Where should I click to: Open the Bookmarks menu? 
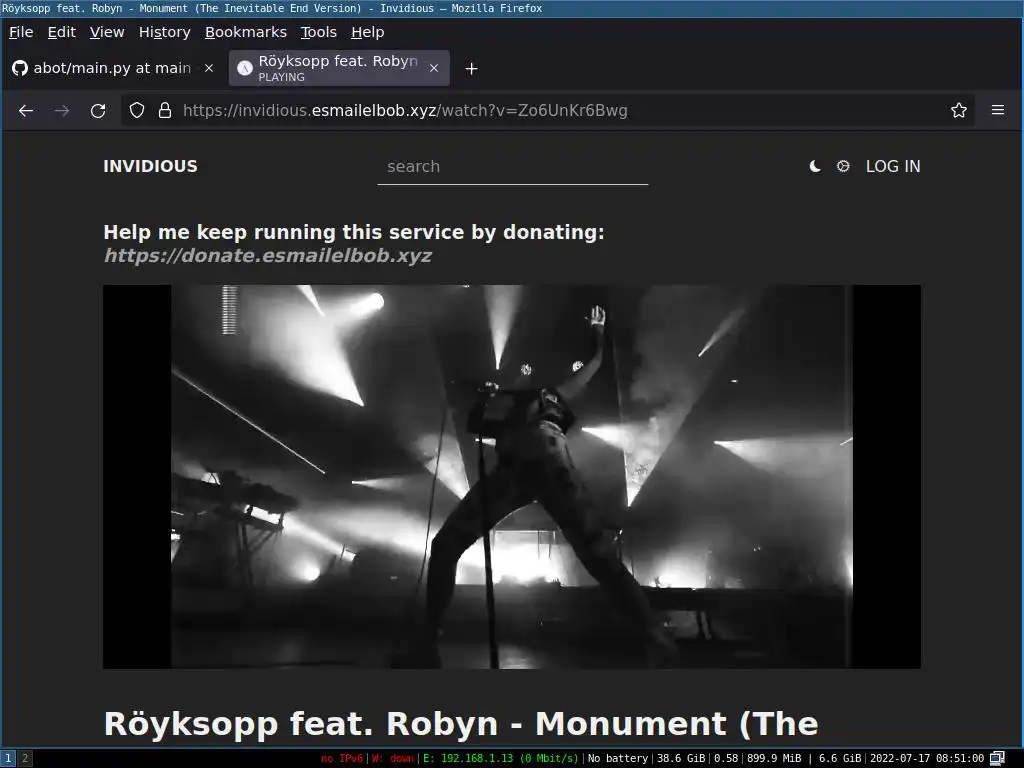246,32
